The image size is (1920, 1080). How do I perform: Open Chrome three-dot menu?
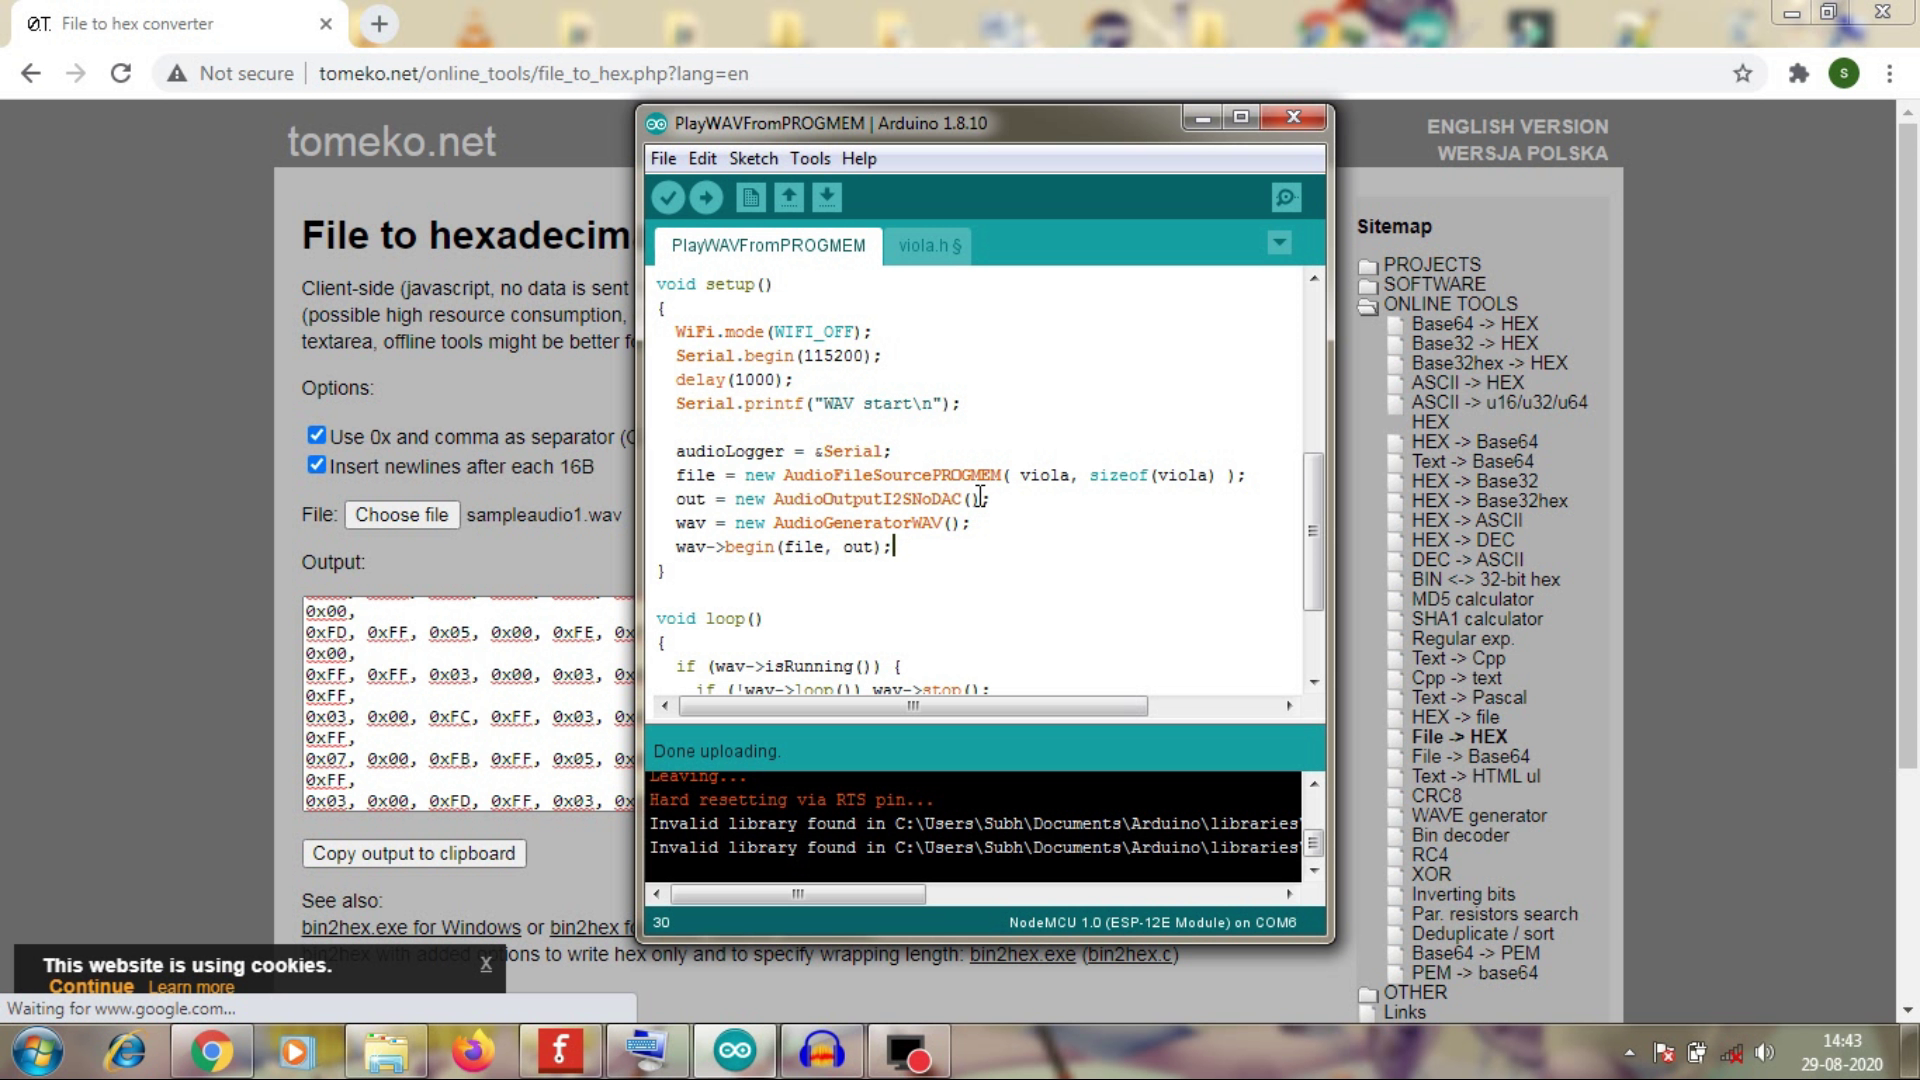click(1889, 73)
